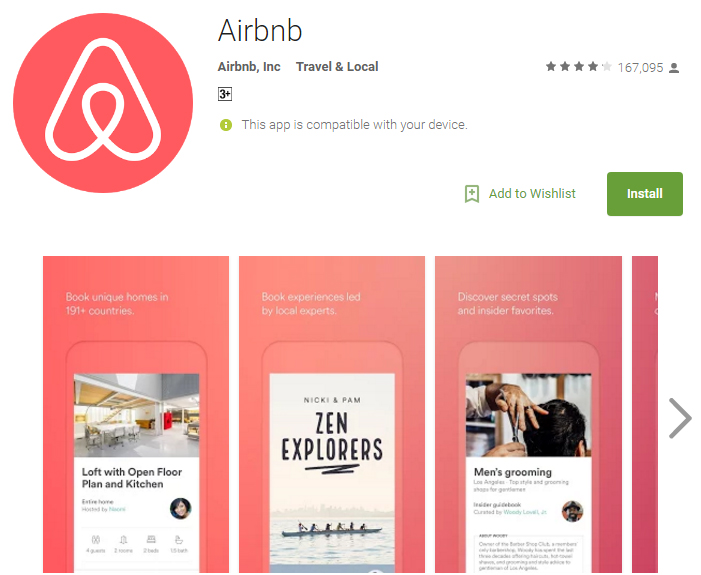Add to Wishlist link
Image resolution: width=701 pixels, height=575 pixels.
532,194
